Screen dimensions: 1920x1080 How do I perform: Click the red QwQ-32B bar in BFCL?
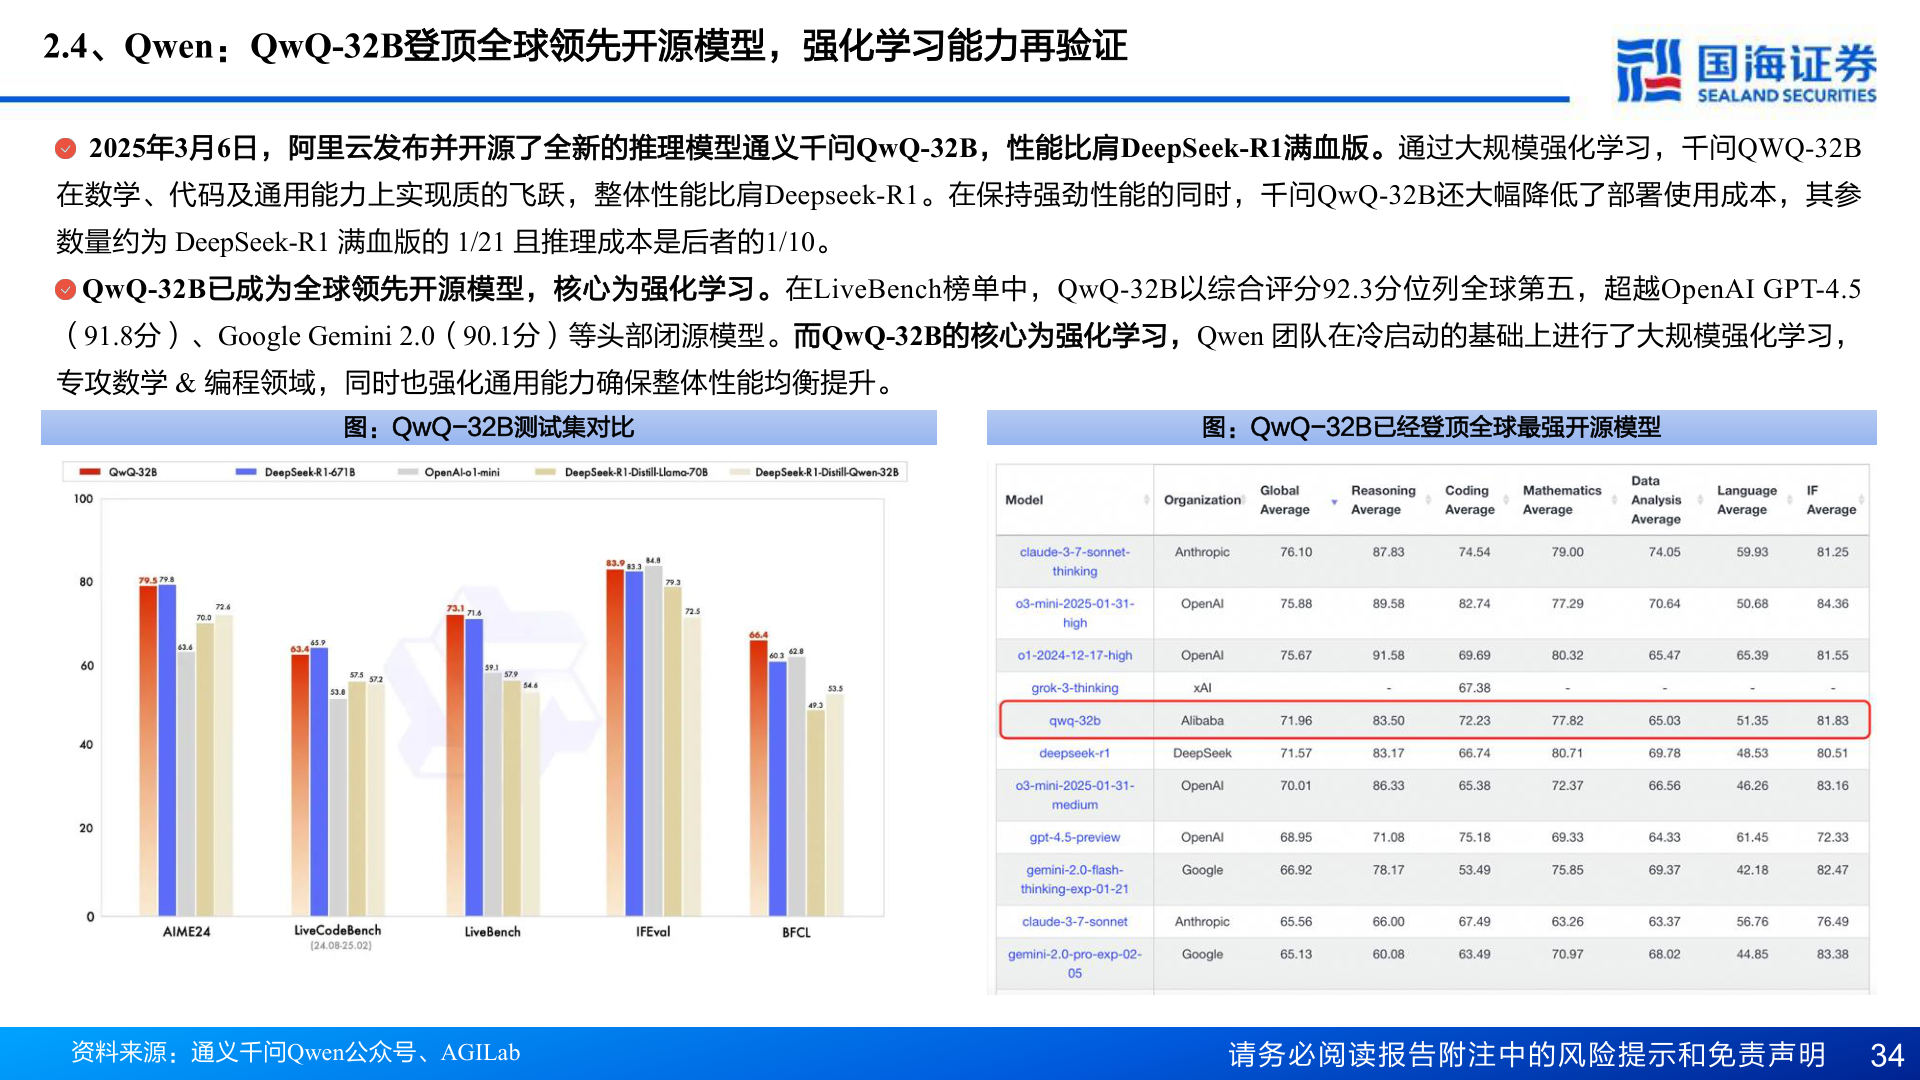758,778
